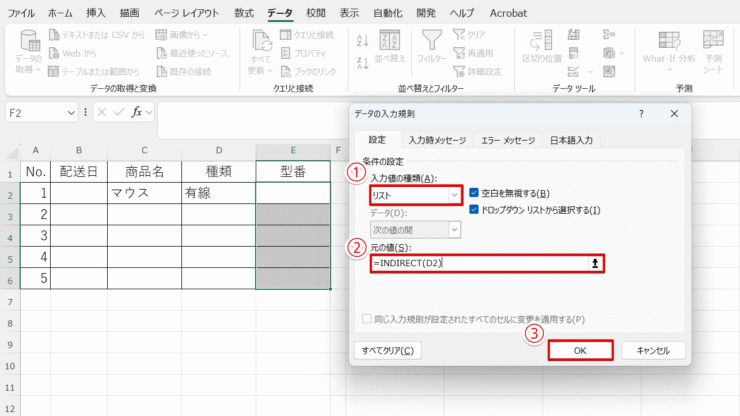Click the What-If Analysis (What-If 分析) icon
Image resolution: width=740 pixels, height=416 pixels.
(669, 40)
